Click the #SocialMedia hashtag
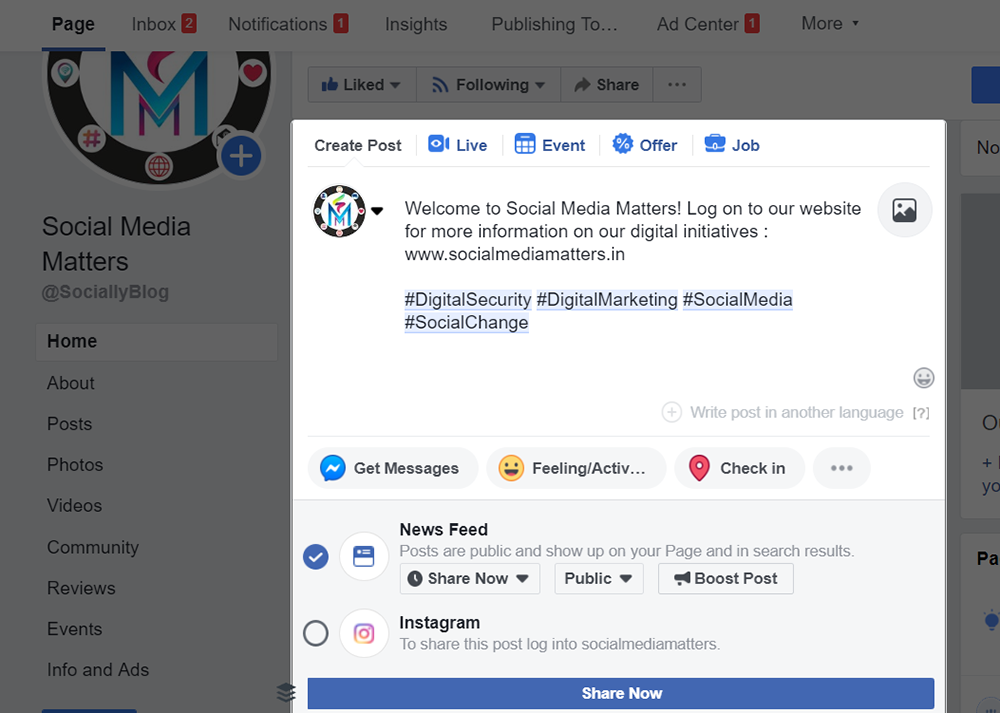1000x713 pixels. [x=738, y=300]
